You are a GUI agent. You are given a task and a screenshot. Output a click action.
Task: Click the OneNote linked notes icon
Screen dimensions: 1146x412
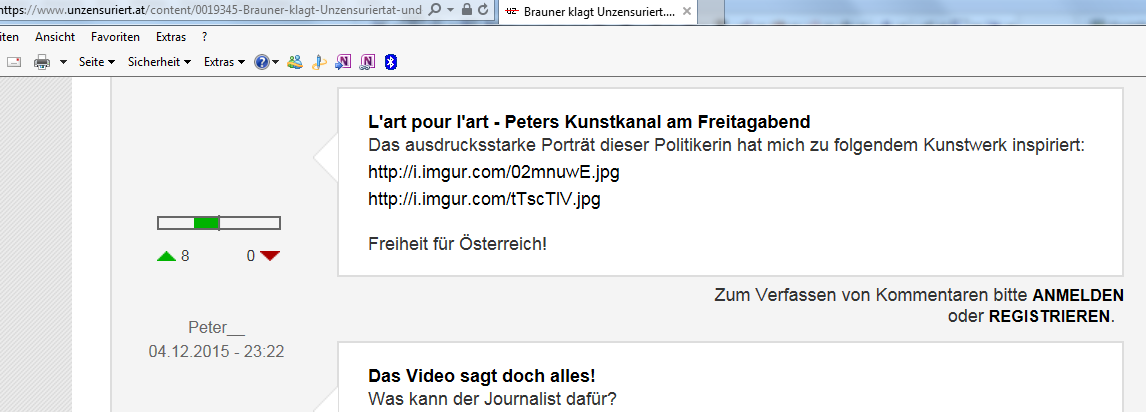click(x=367, y=62)
